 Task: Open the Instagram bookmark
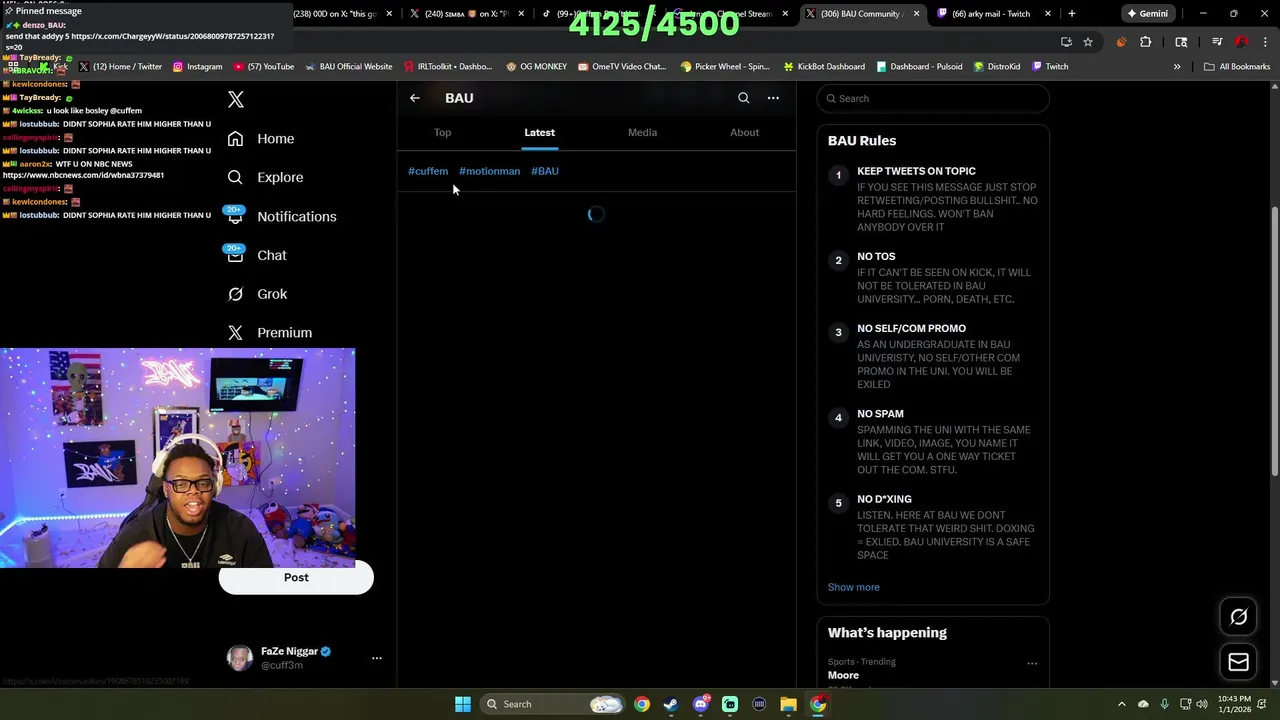tap(197, 67)
